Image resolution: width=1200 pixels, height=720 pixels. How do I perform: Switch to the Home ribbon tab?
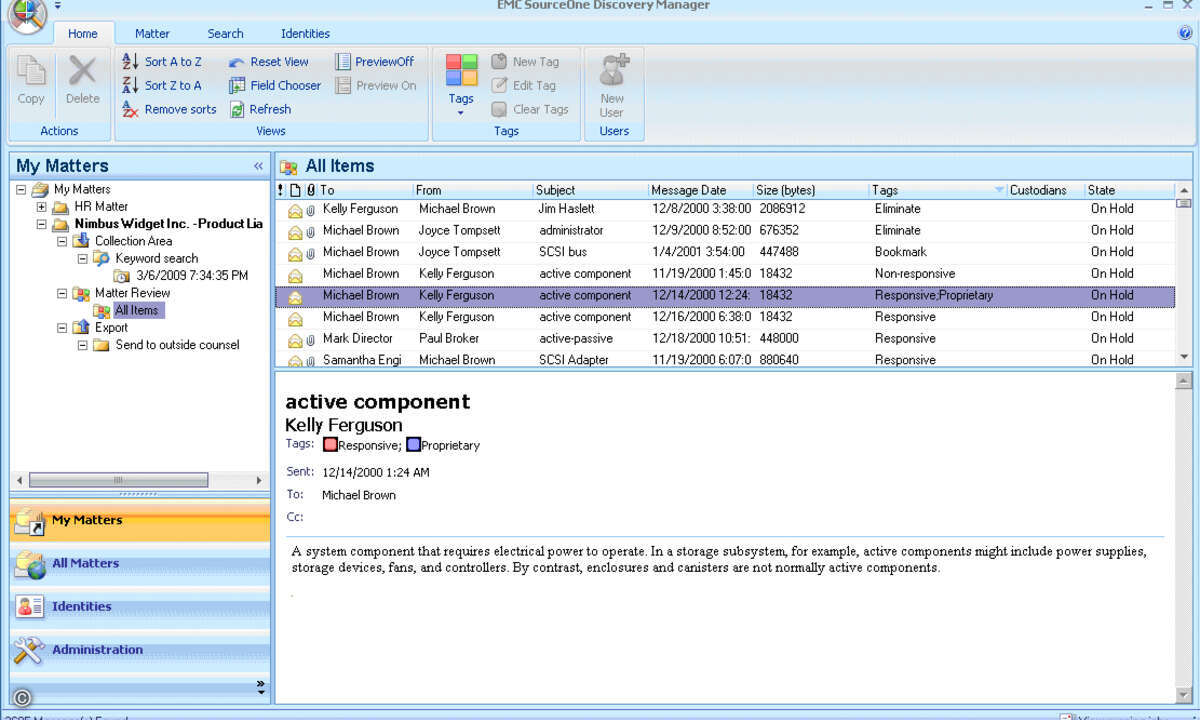(82, 33)
